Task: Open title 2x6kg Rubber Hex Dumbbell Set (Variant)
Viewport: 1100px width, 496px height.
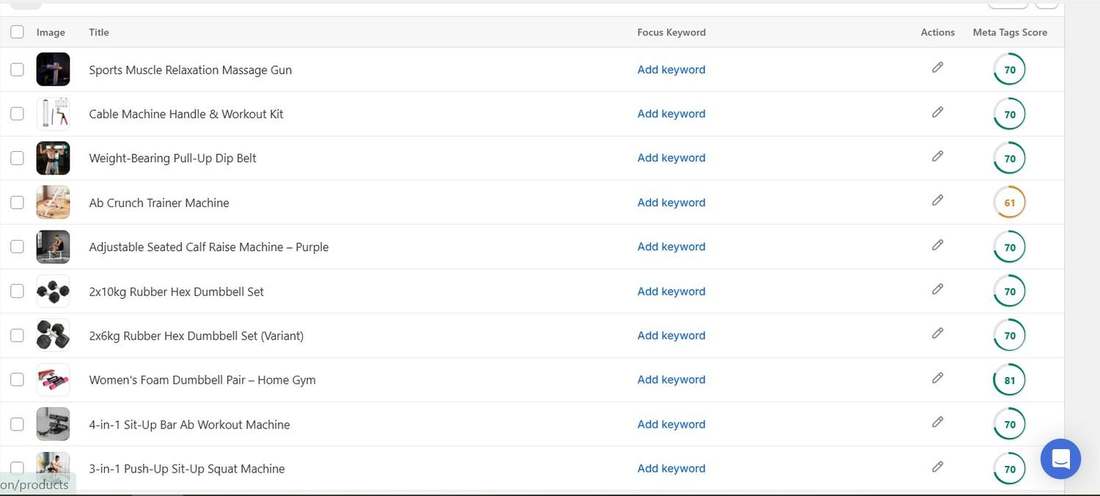Action: click(x=196, y=335)
